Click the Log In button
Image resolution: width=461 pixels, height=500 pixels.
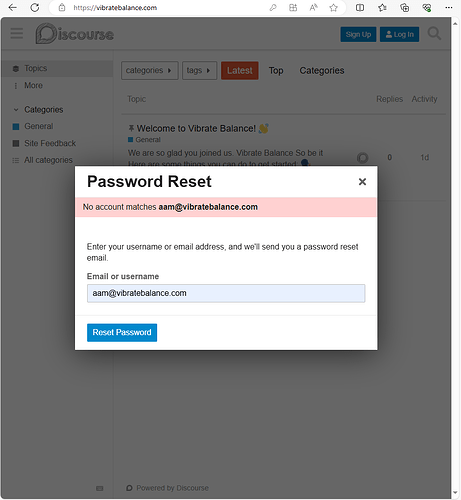coord(399,34)
